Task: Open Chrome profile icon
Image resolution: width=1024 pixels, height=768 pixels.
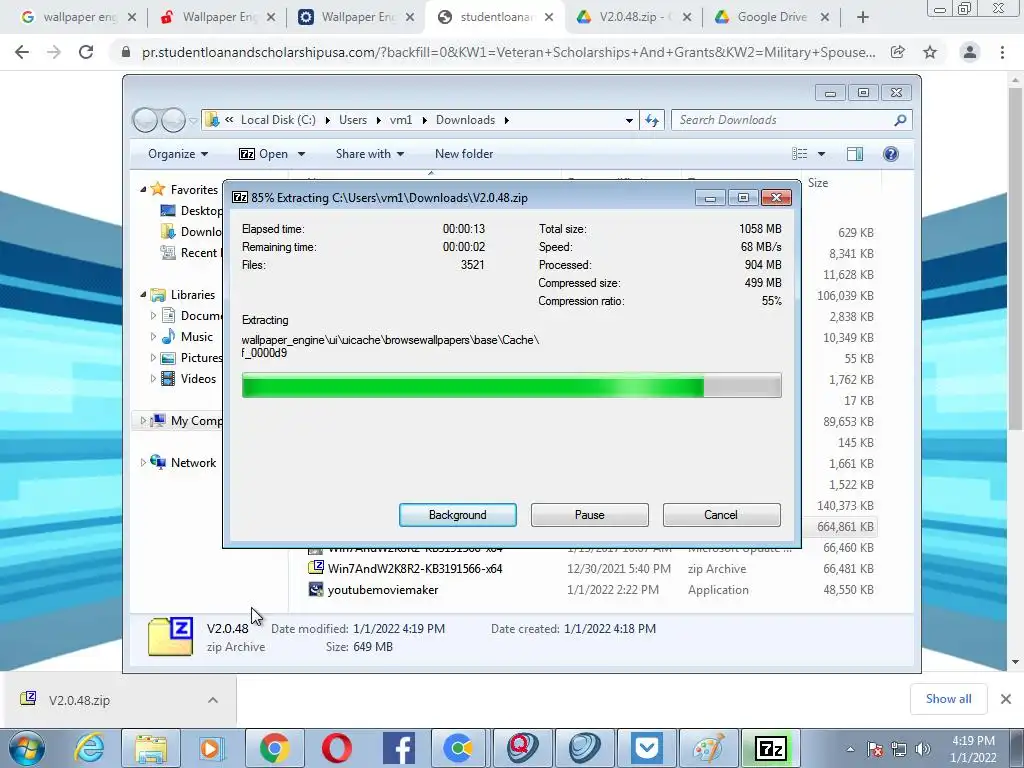Action: click(x=970, y=52)
